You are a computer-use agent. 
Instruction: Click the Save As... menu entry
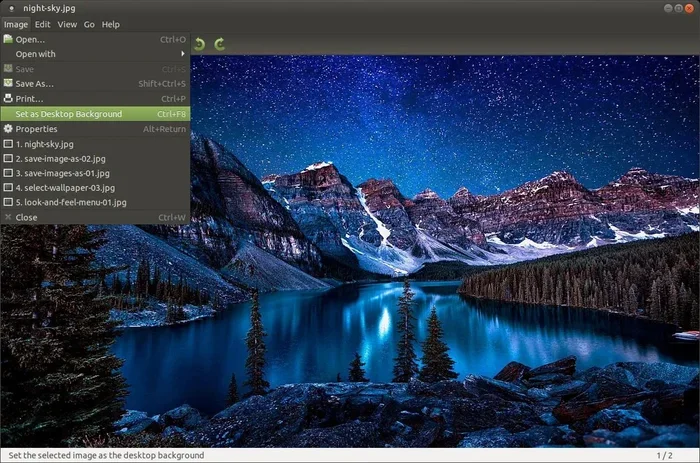click(95, 83)
